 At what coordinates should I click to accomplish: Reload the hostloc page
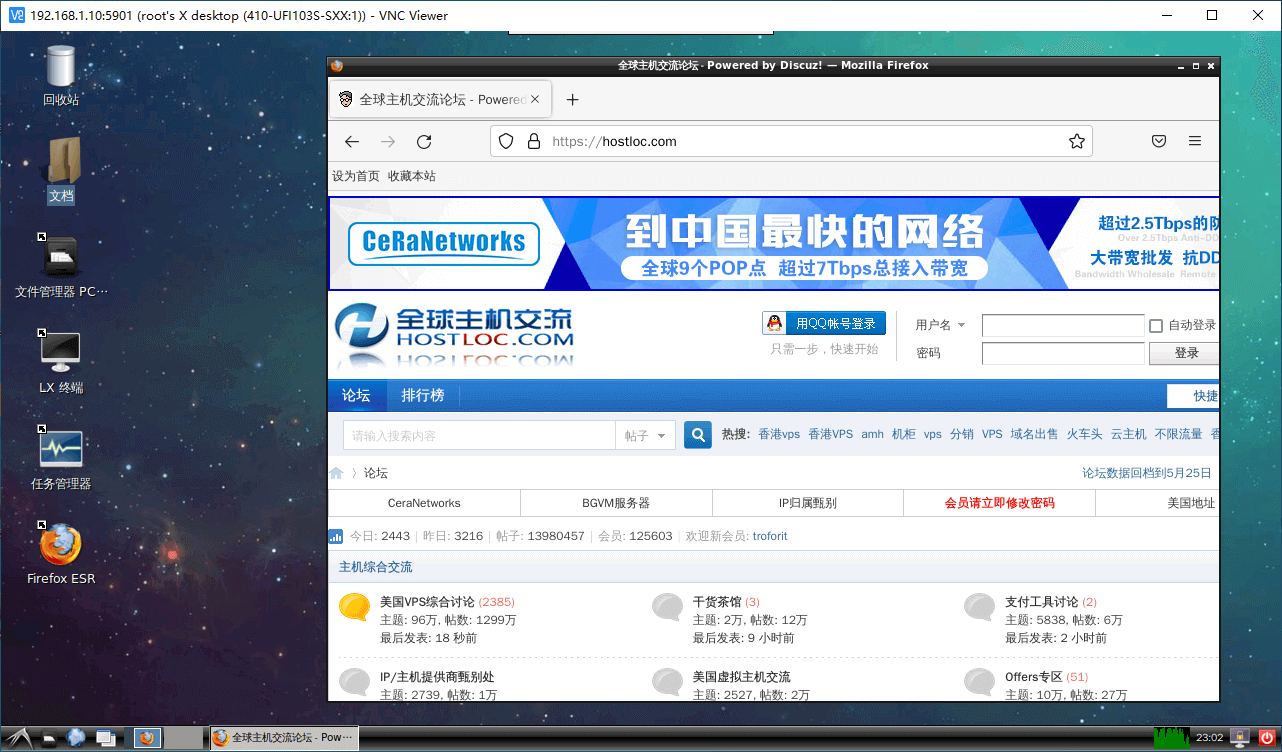pos(424,142)
